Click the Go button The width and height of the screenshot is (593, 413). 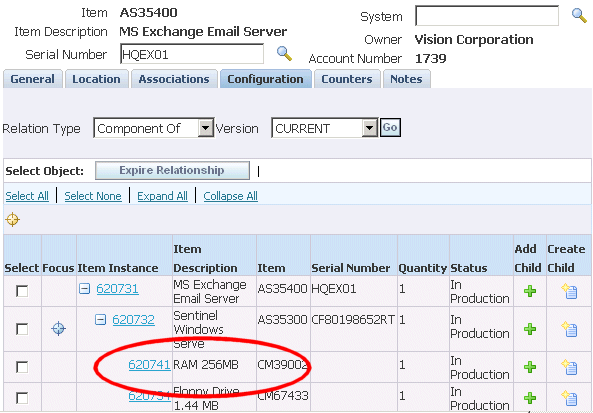[390, 127]
